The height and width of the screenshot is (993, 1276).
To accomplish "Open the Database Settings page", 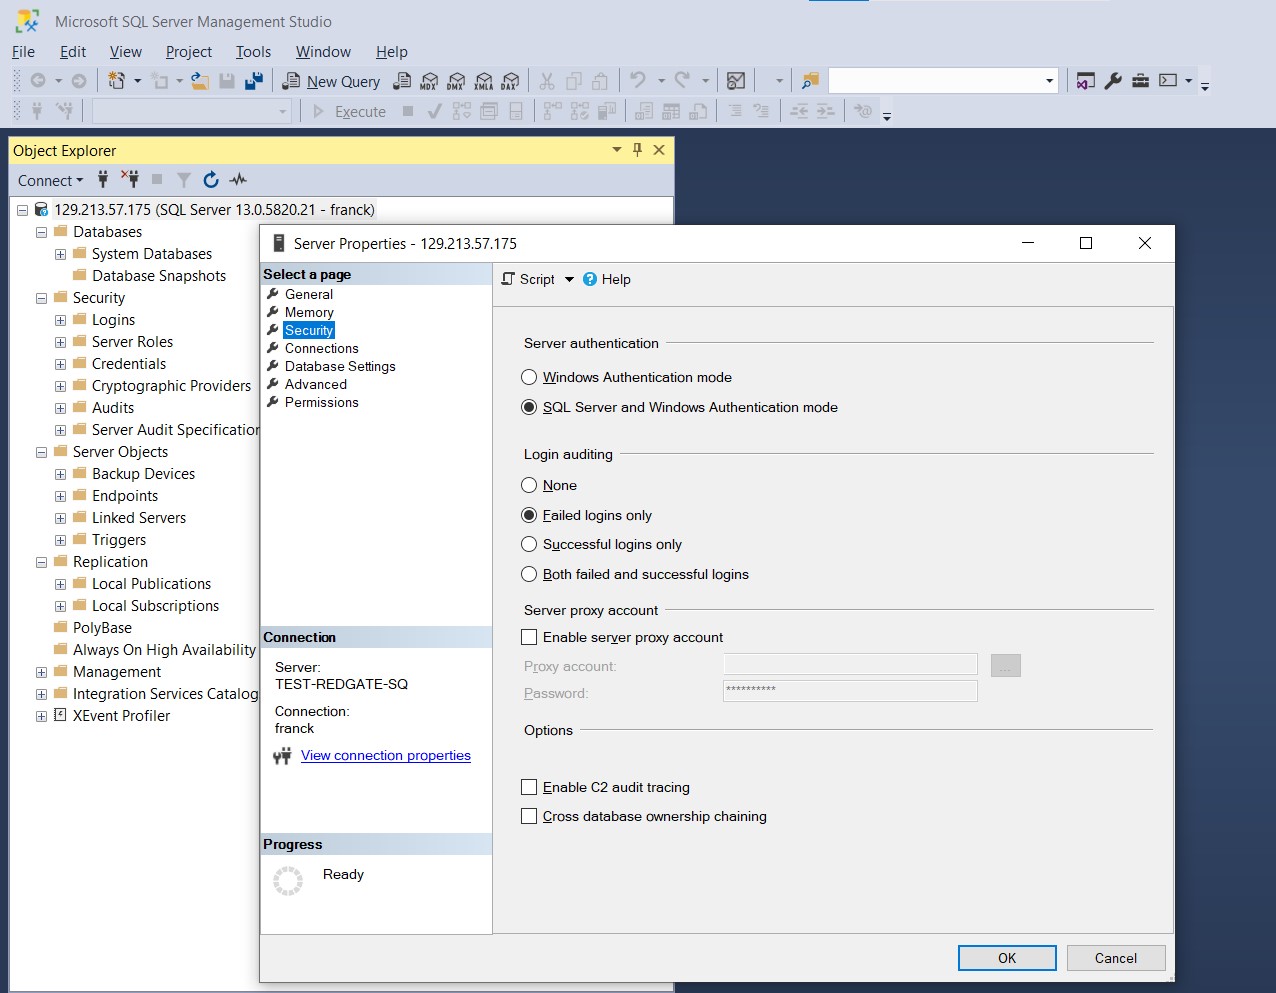I will [x=340, y=366].
